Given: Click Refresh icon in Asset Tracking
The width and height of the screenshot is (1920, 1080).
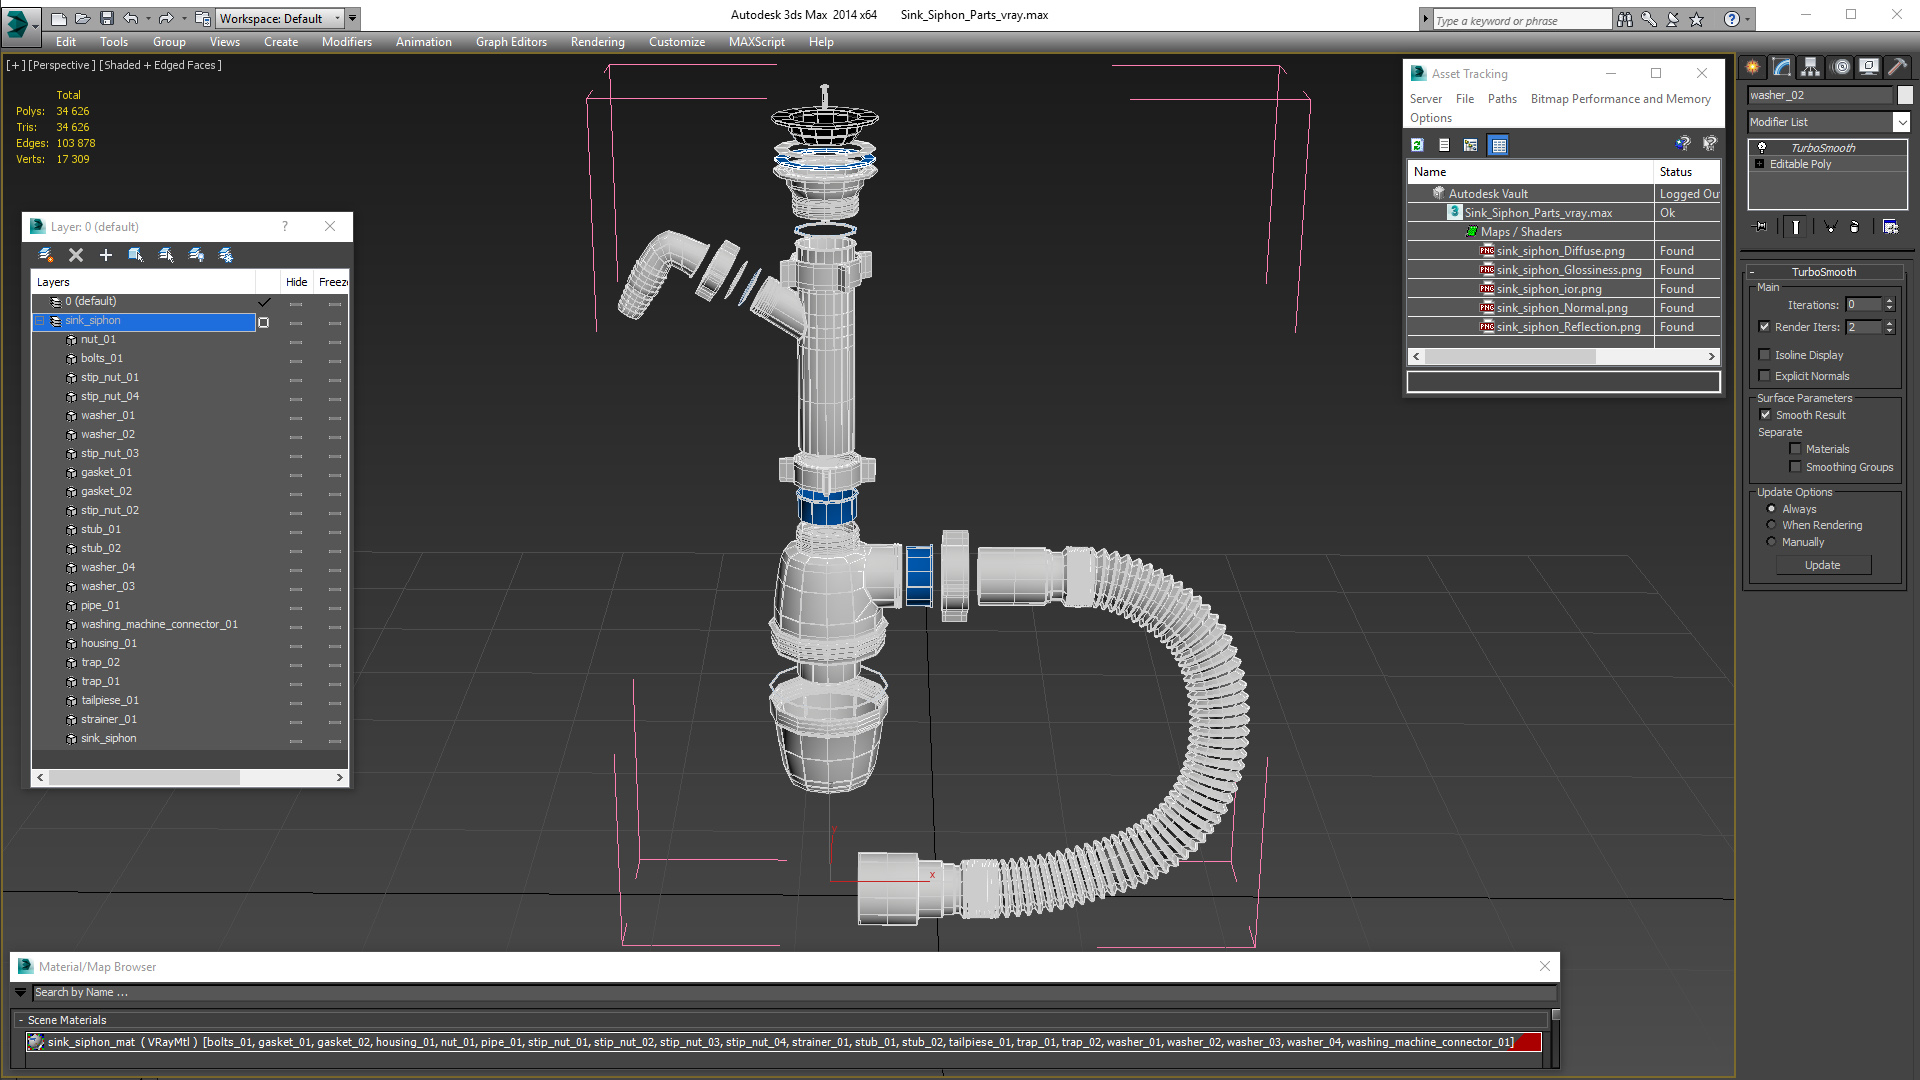Looking at the screenshot, I should tap(1417, 145).
